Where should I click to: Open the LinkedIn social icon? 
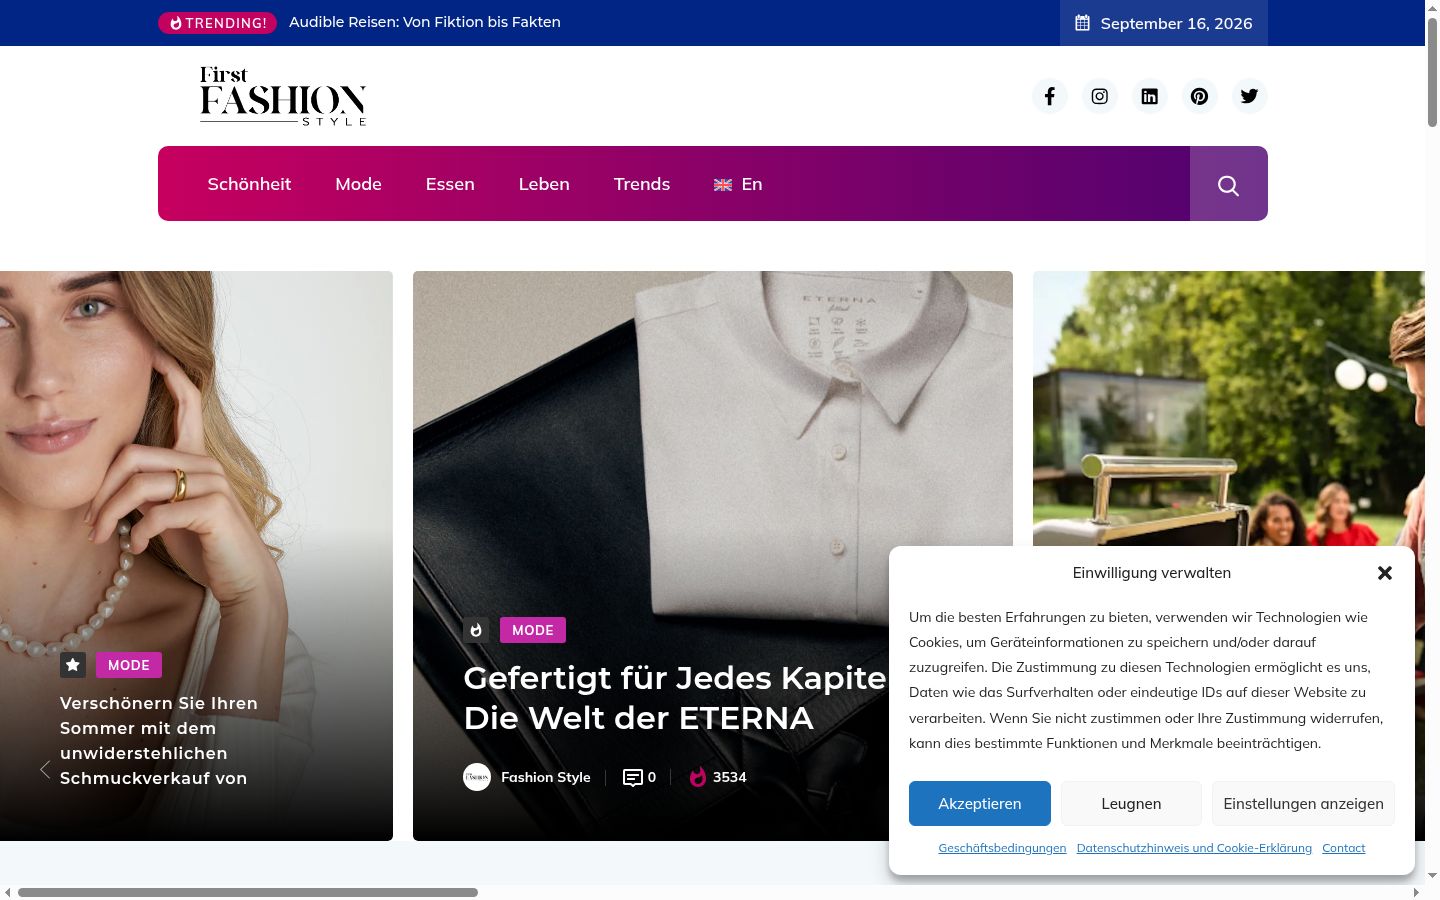pos(1150,96)
